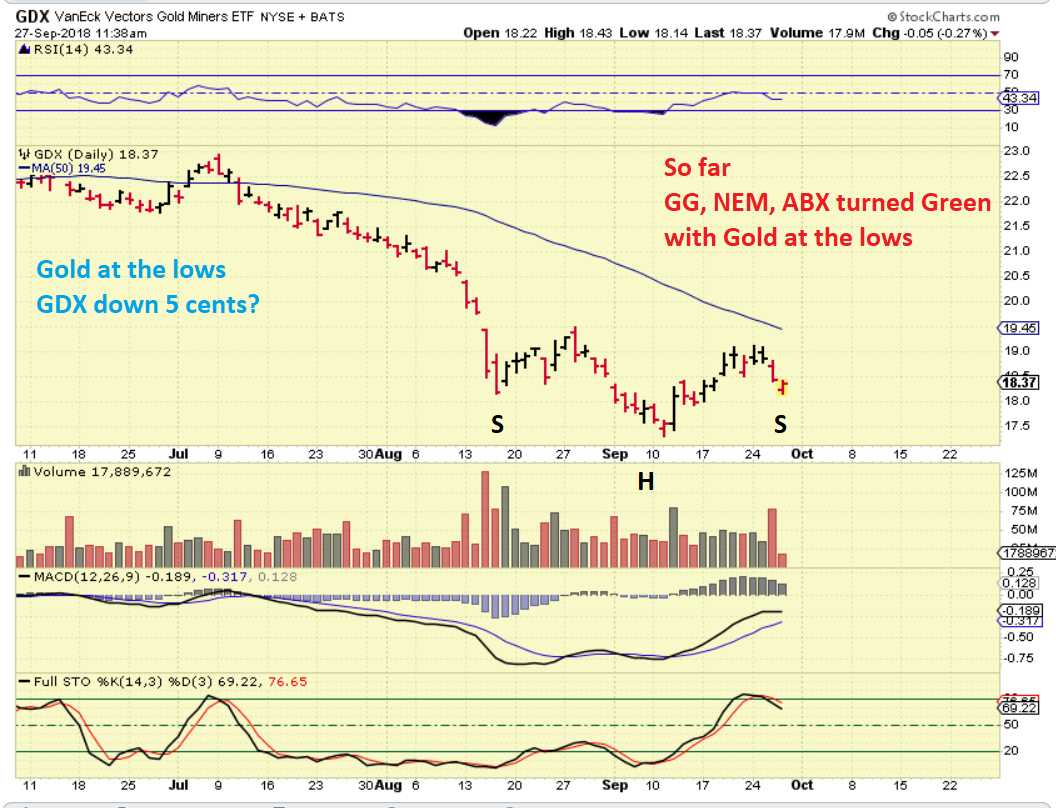The width and height of the screenshot is (1056, 808).
Task: Click the red 'with Gold at the lows' annotation
Action: click(788, 238)
